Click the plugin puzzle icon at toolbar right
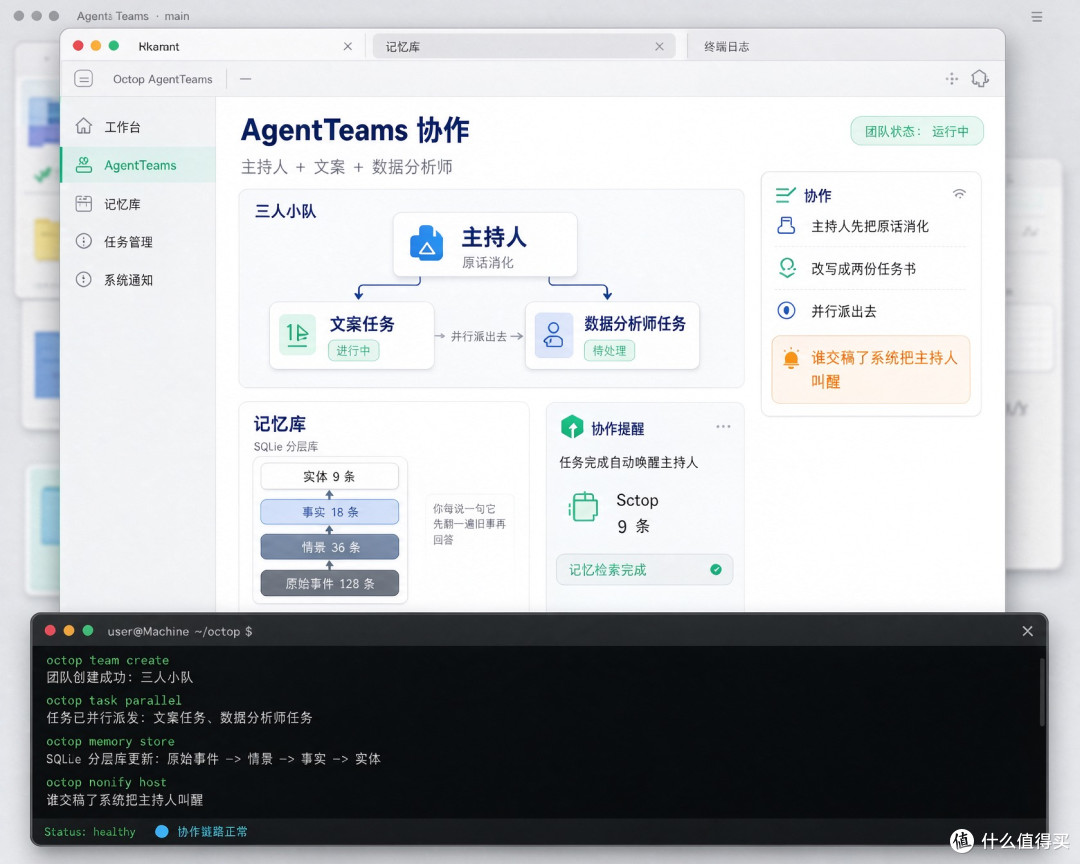The width and height of the screenshot is (1080, 864). [x=979, y=79]
